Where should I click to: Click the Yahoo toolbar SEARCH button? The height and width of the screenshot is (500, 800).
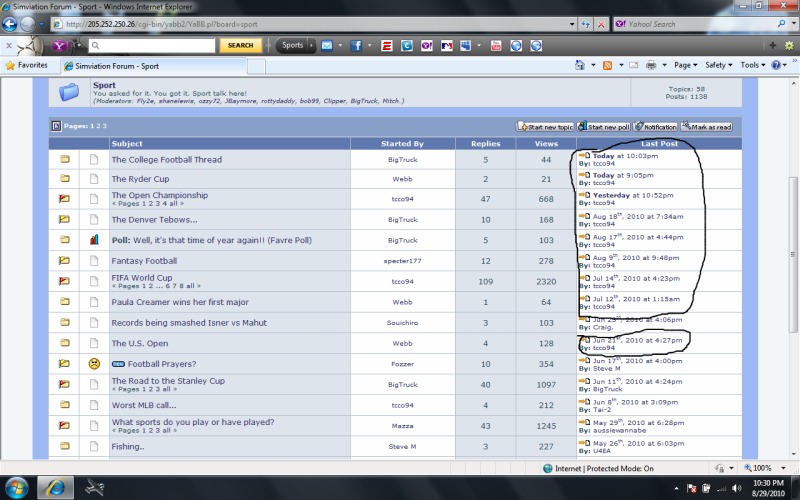coord(240,45)
